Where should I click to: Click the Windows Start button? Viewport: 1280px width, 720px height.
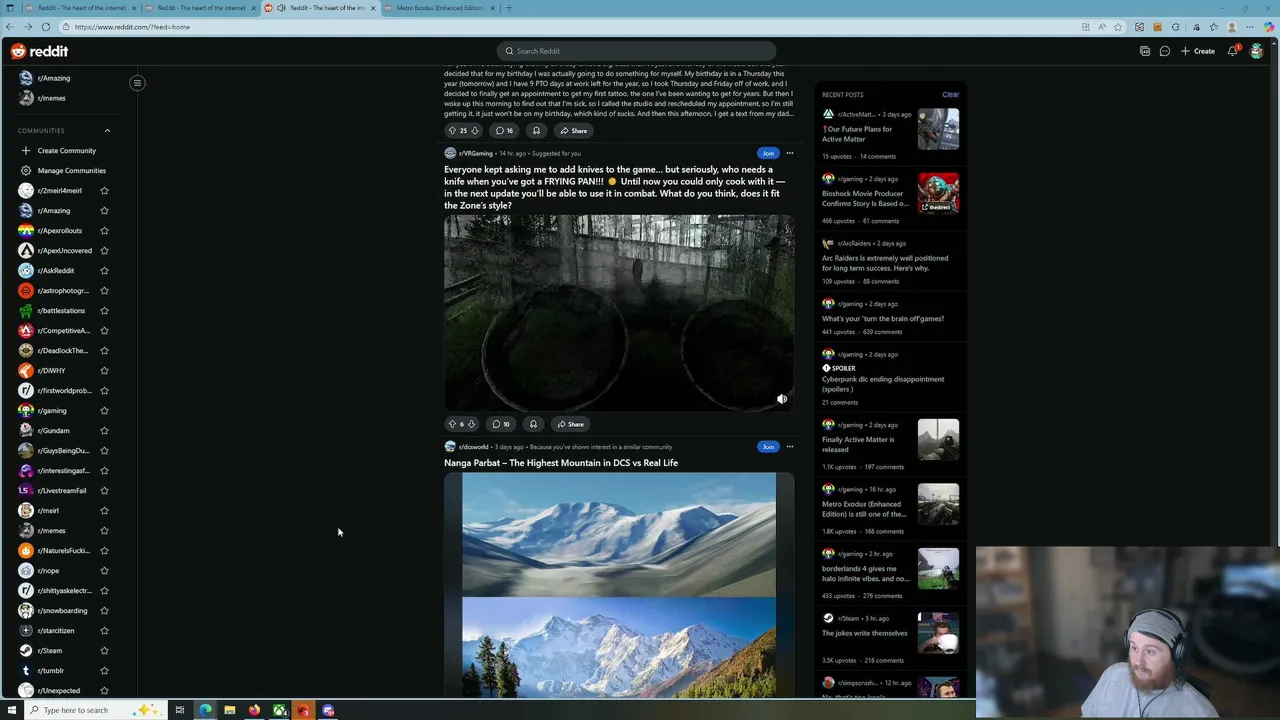(12, 710)
